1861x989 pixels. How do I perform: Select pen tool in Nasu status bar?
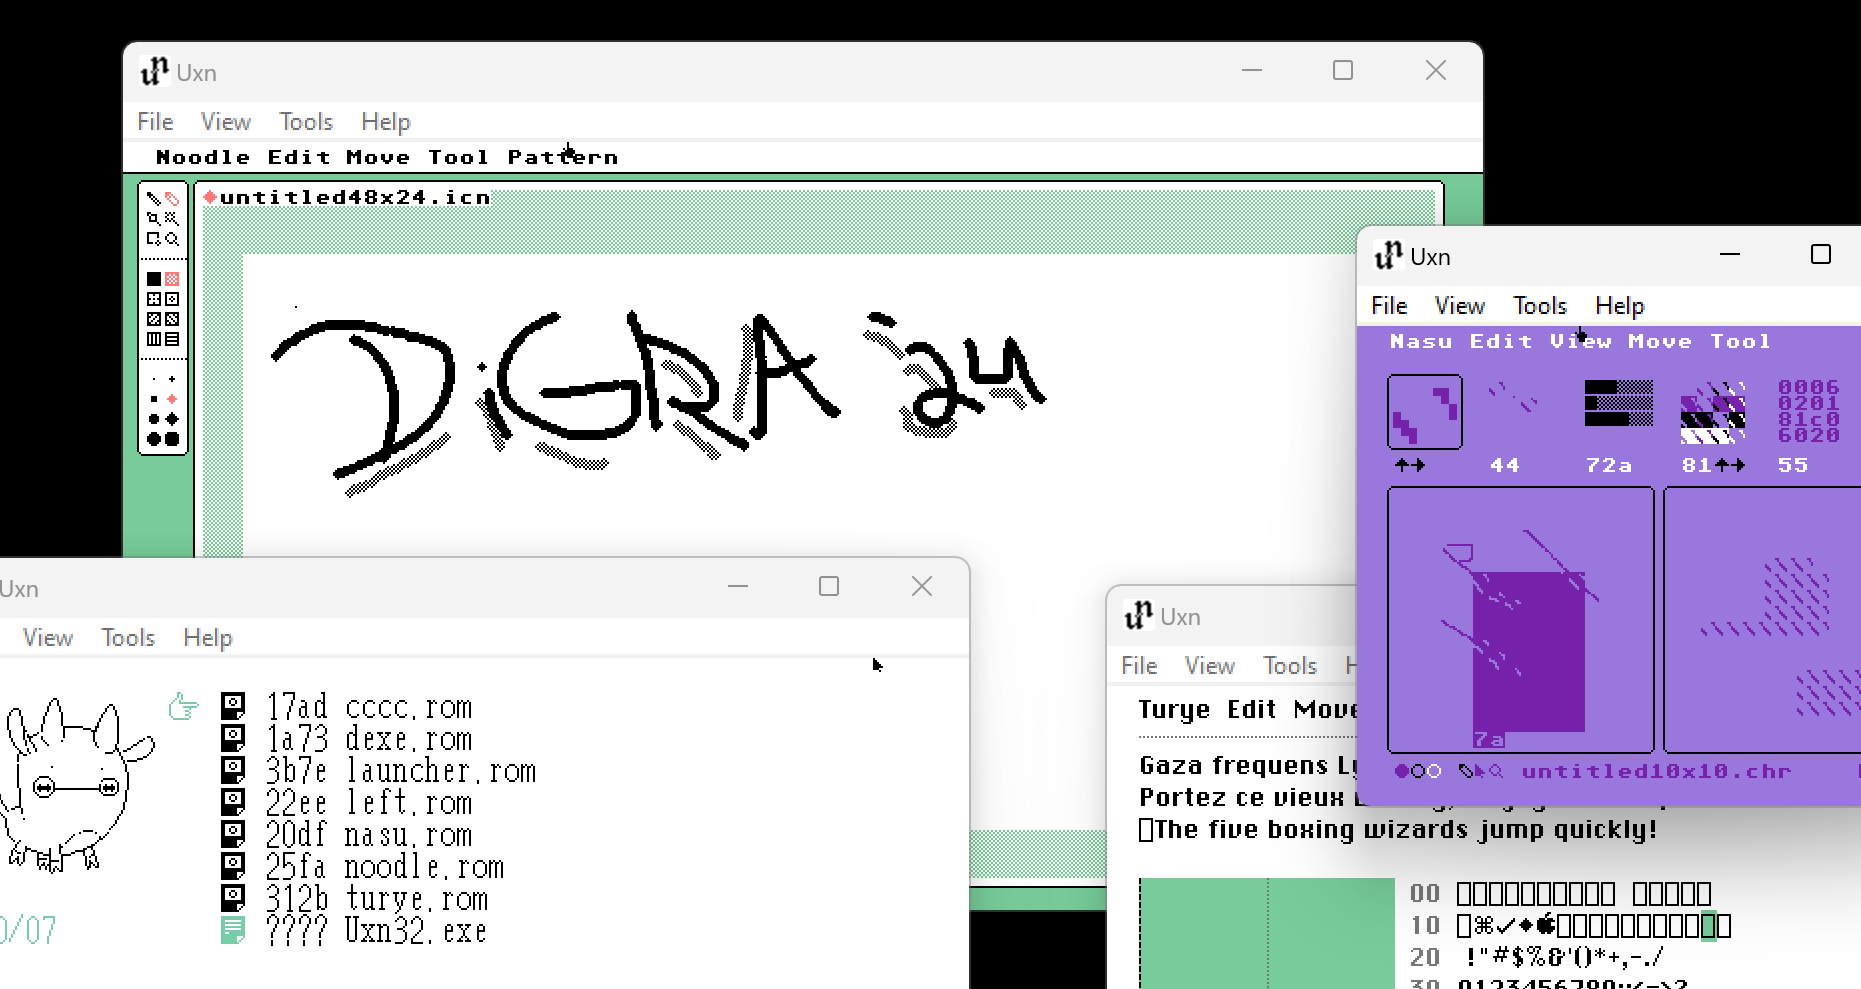coord(1465,771)
